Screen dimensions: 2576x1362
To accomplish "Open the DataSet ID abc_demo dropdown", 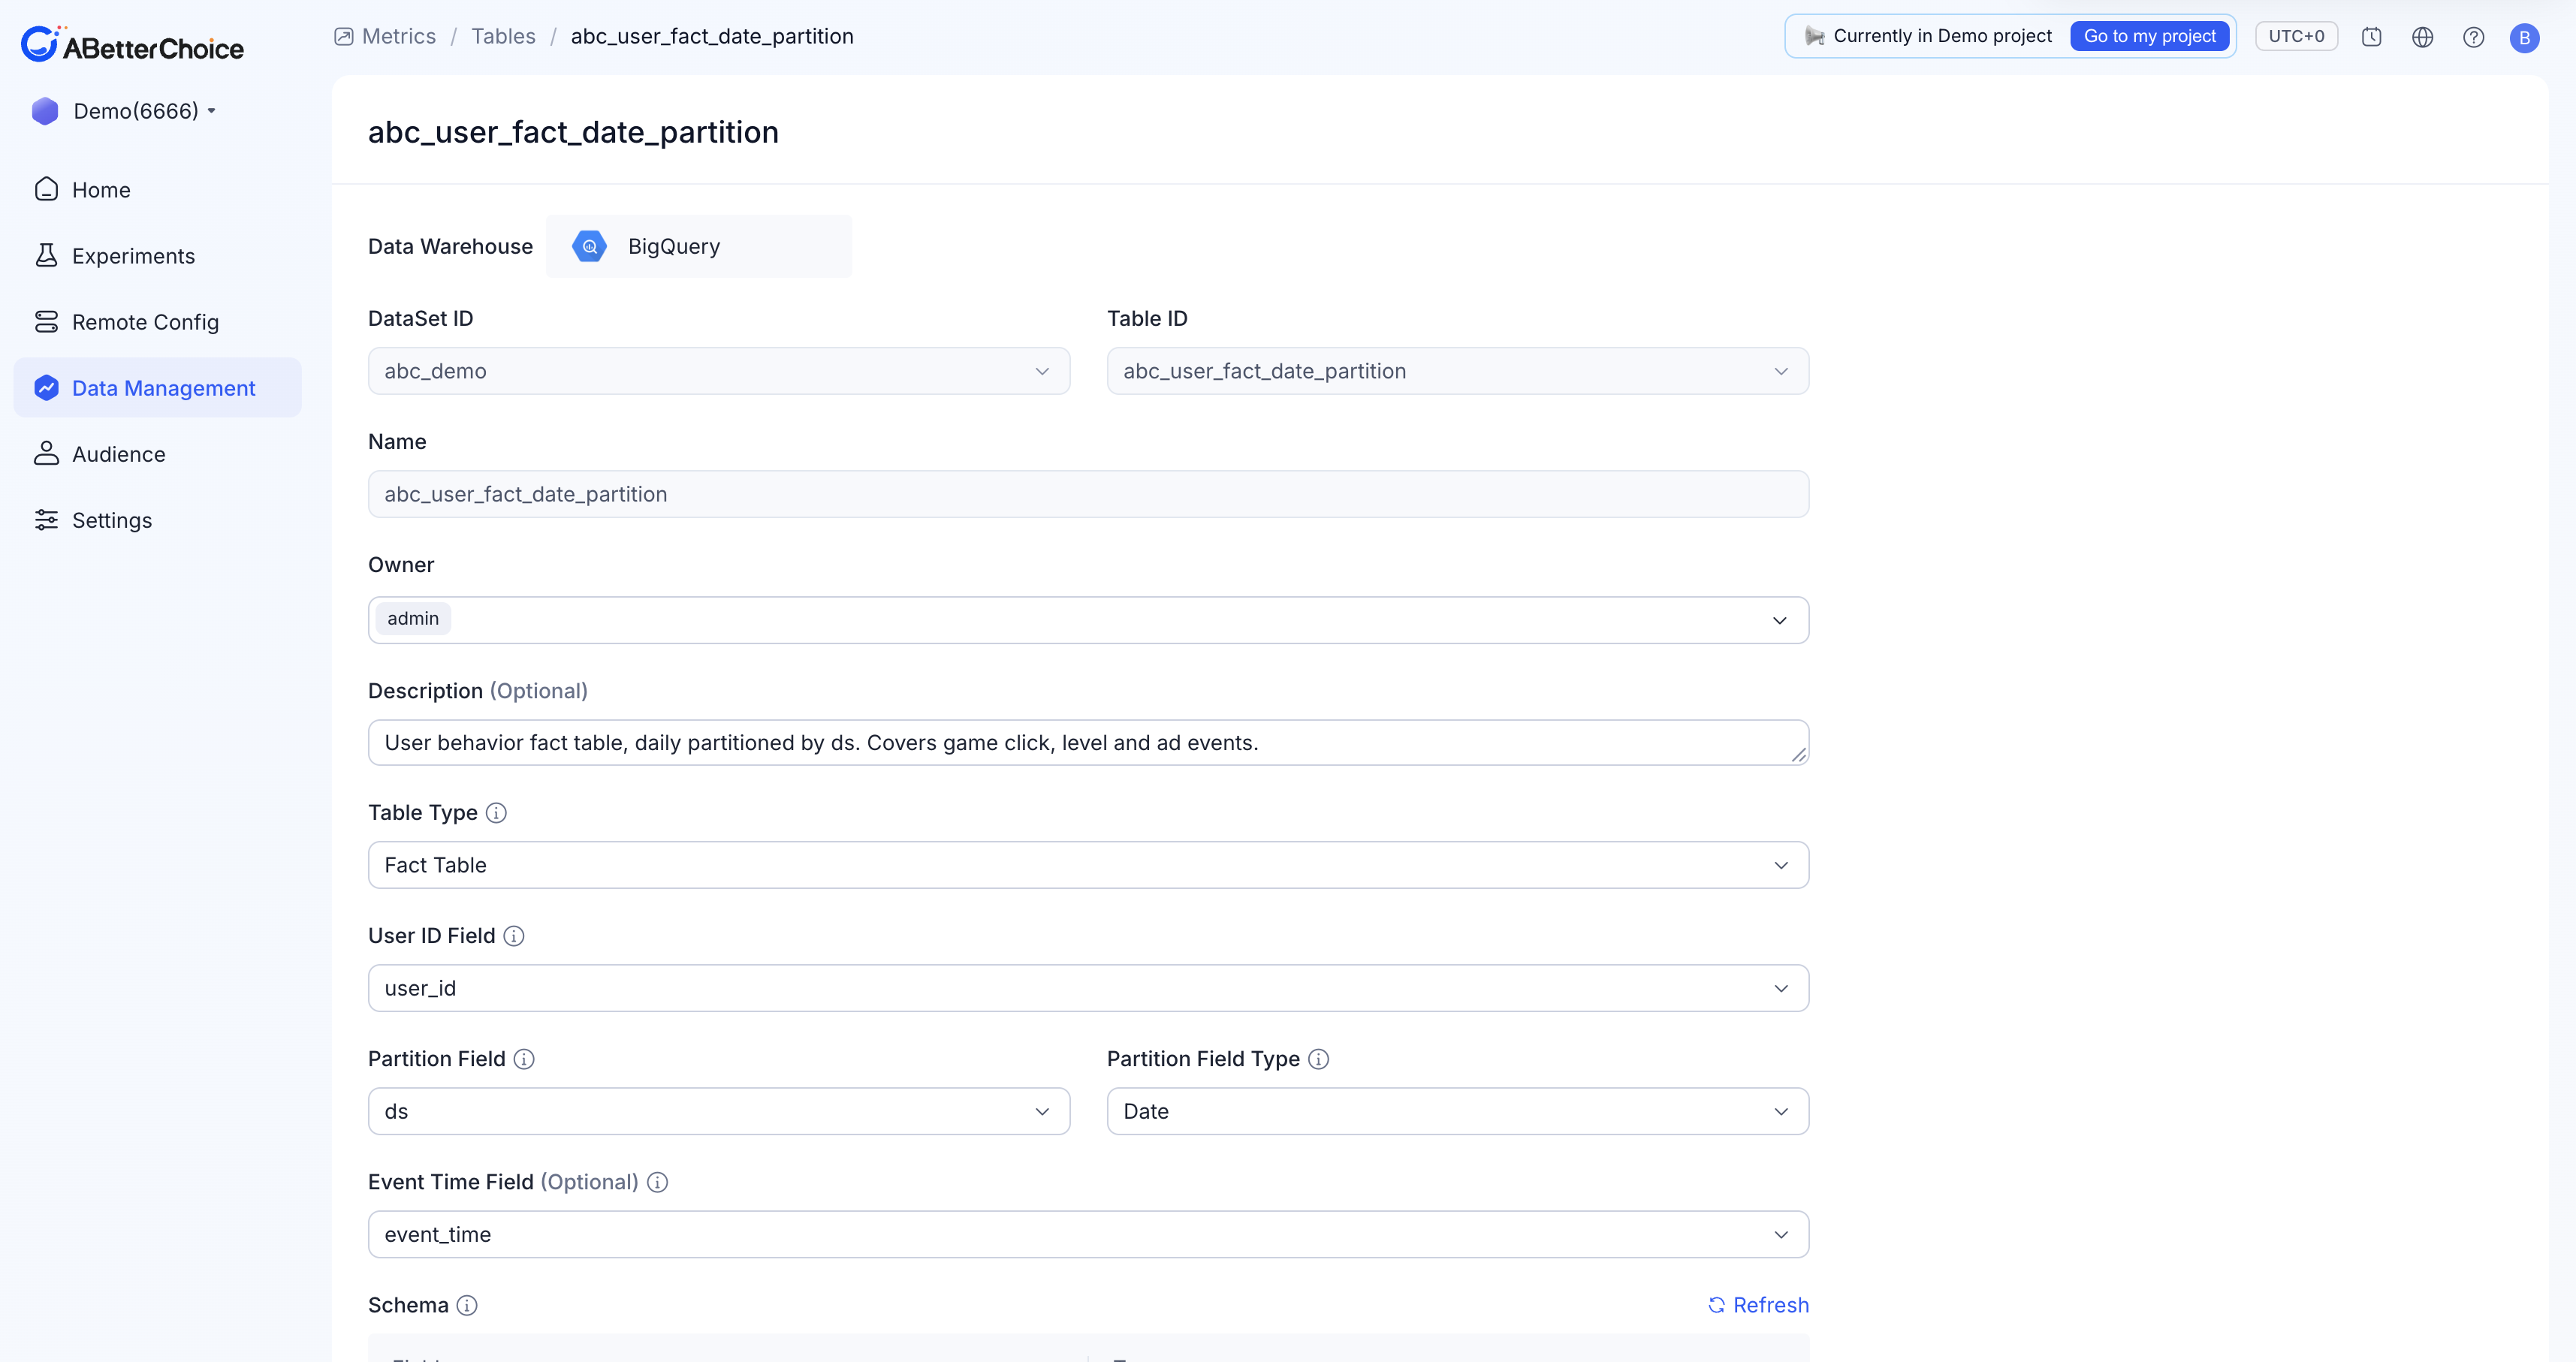I will click(719, 371).
